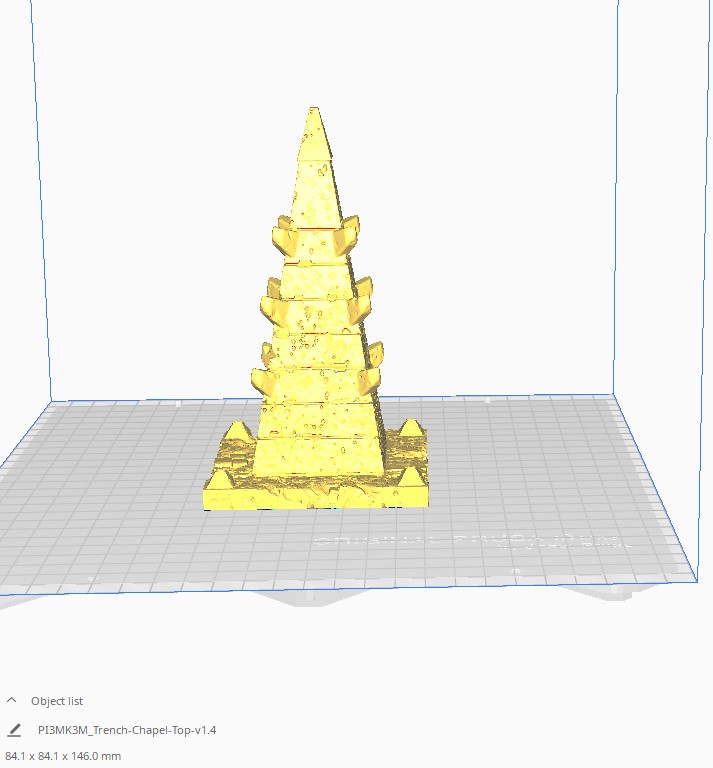713x768 pixels.
Task: Select the PI3MK3M_Trench-Chapel-Top-v1.4 object name
Action: point(127,730)
